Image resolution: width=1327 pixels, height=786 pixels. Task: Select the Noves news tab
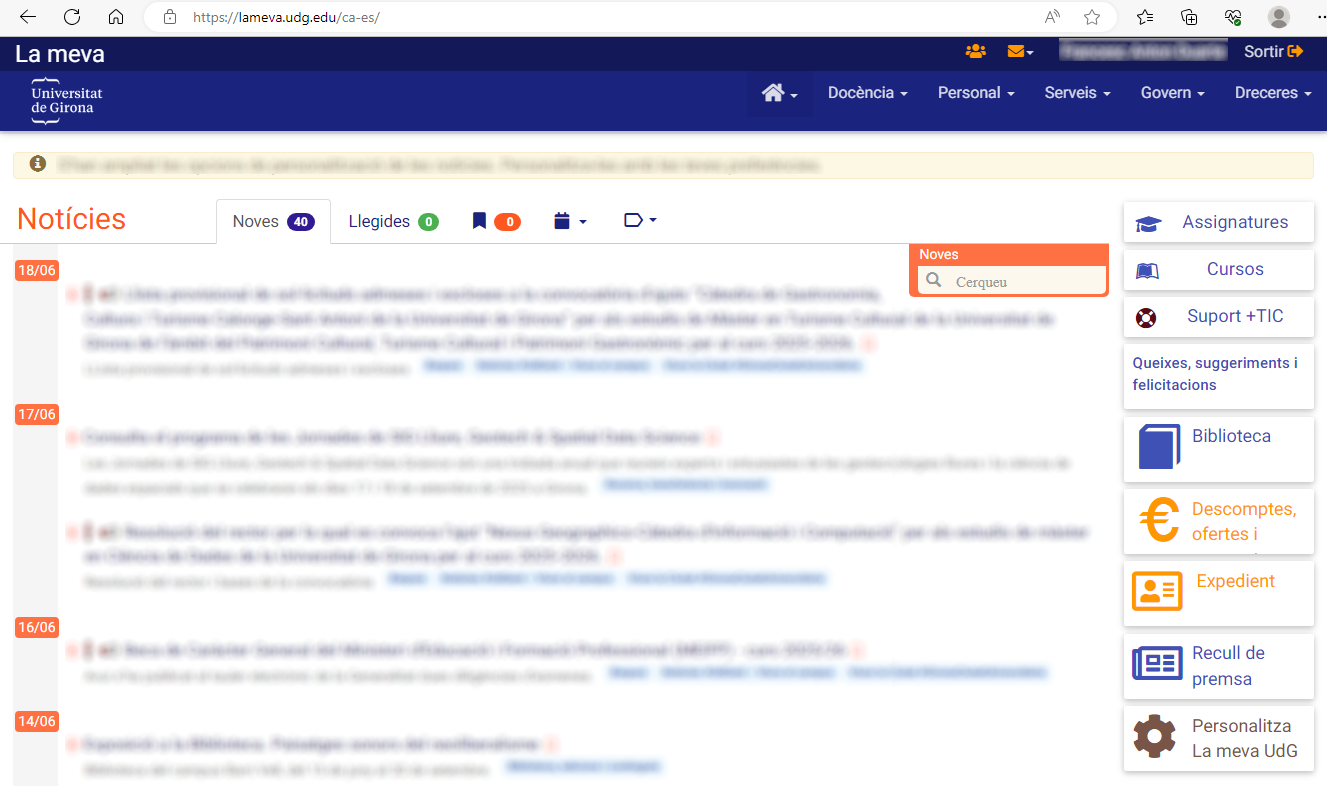[x=273, y=221]
